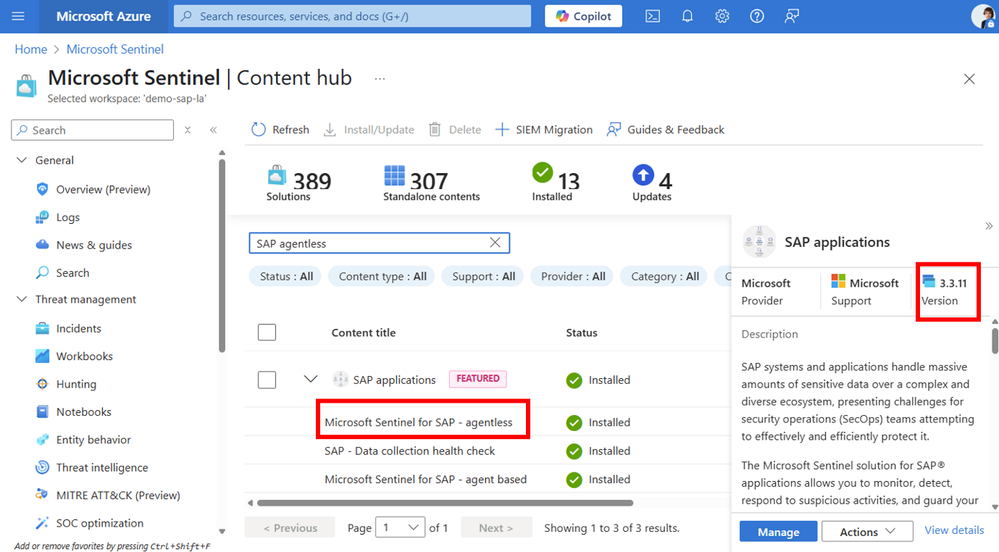Refresh the content hub list

tap(280, 129)
